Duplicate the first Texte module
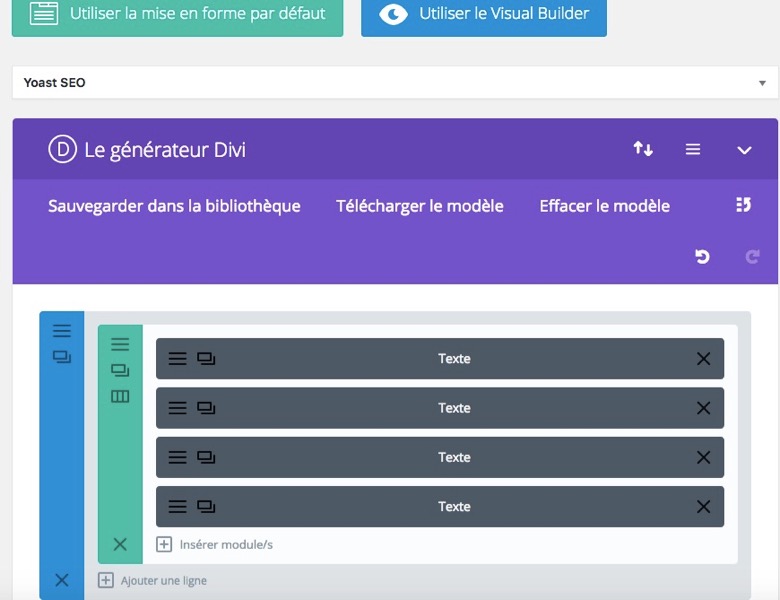Viewport: 780px width, 600px height. 206,359
